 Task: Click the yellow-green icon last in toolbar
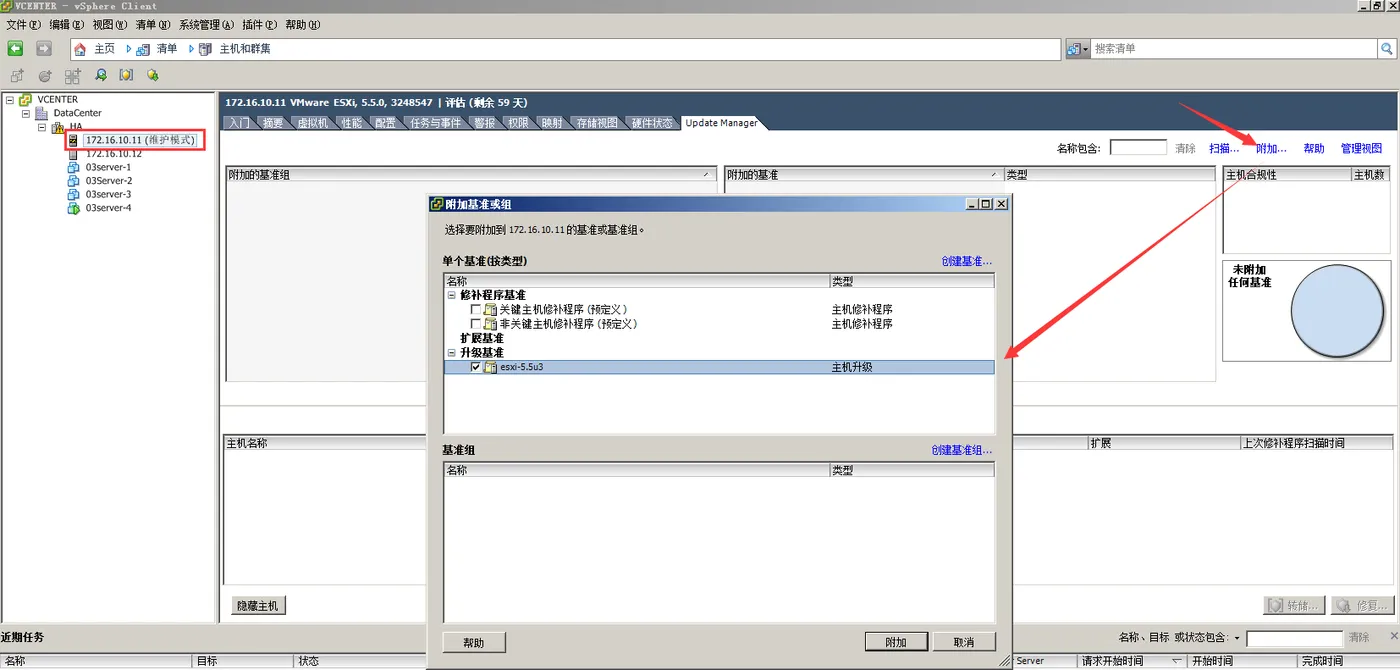click(x=153, y=75)
